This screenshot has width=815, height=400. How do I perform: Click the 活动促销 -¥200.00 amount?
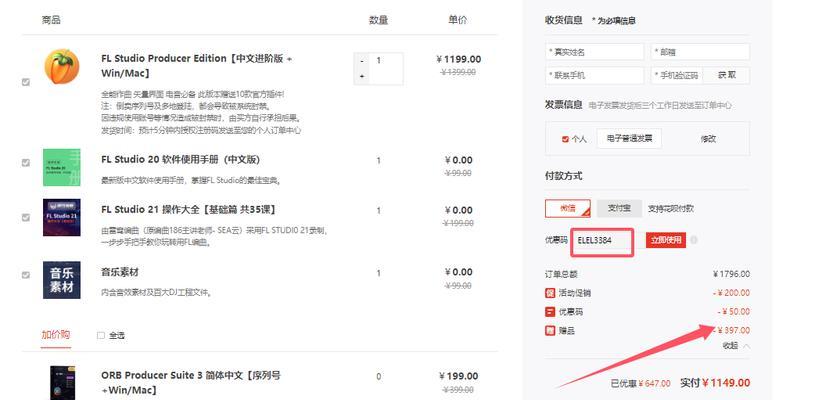coord(733,293)
